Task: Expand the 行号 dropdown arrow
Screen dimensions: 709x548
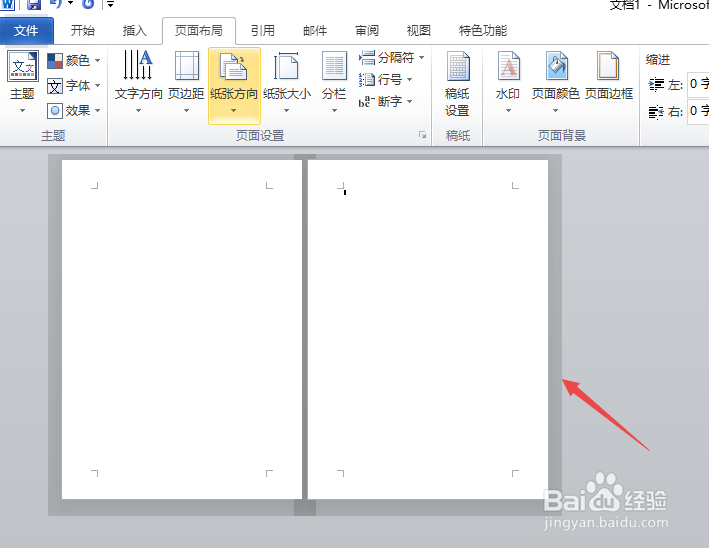Action: (x=409, y=80)
